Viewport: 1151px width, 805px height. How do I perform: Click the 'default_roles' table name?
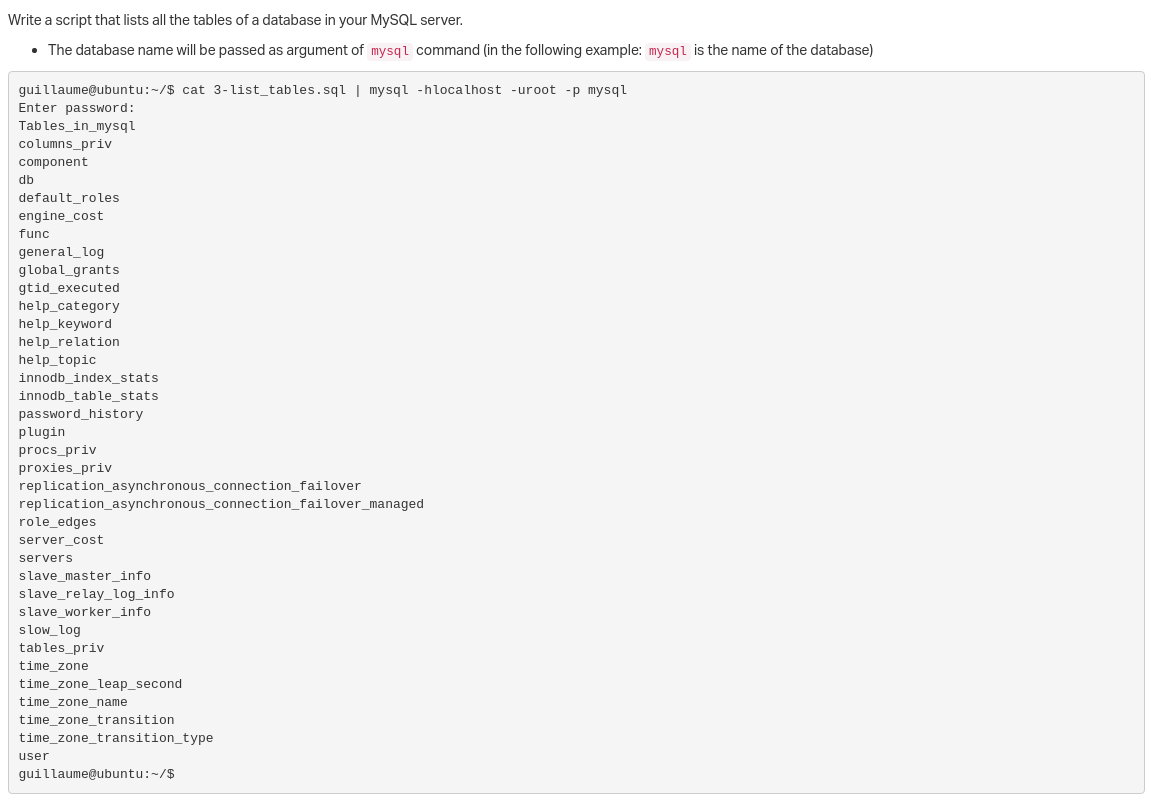[69, 198]
